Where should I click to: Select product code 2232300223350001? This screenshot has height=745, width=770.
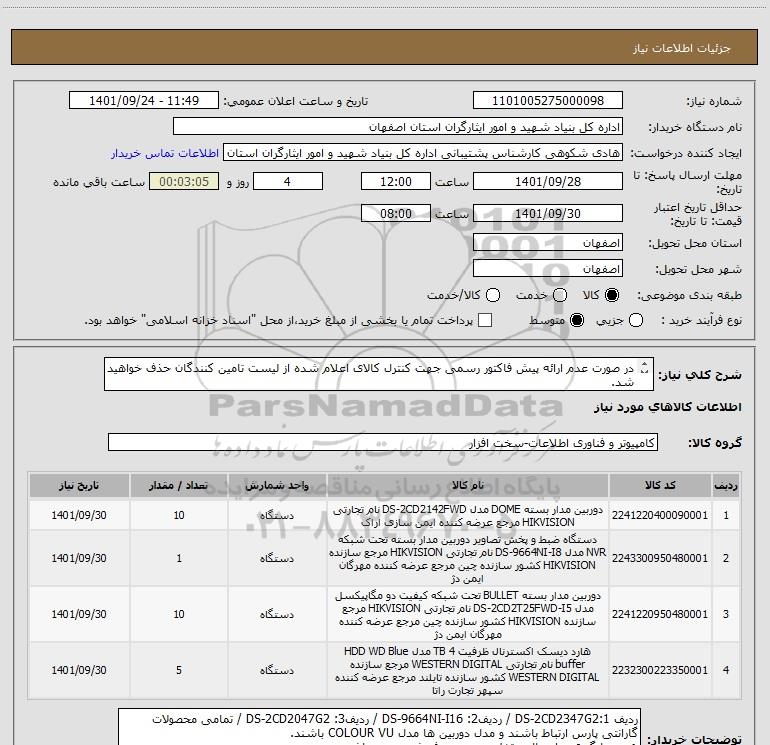[660, 670]
